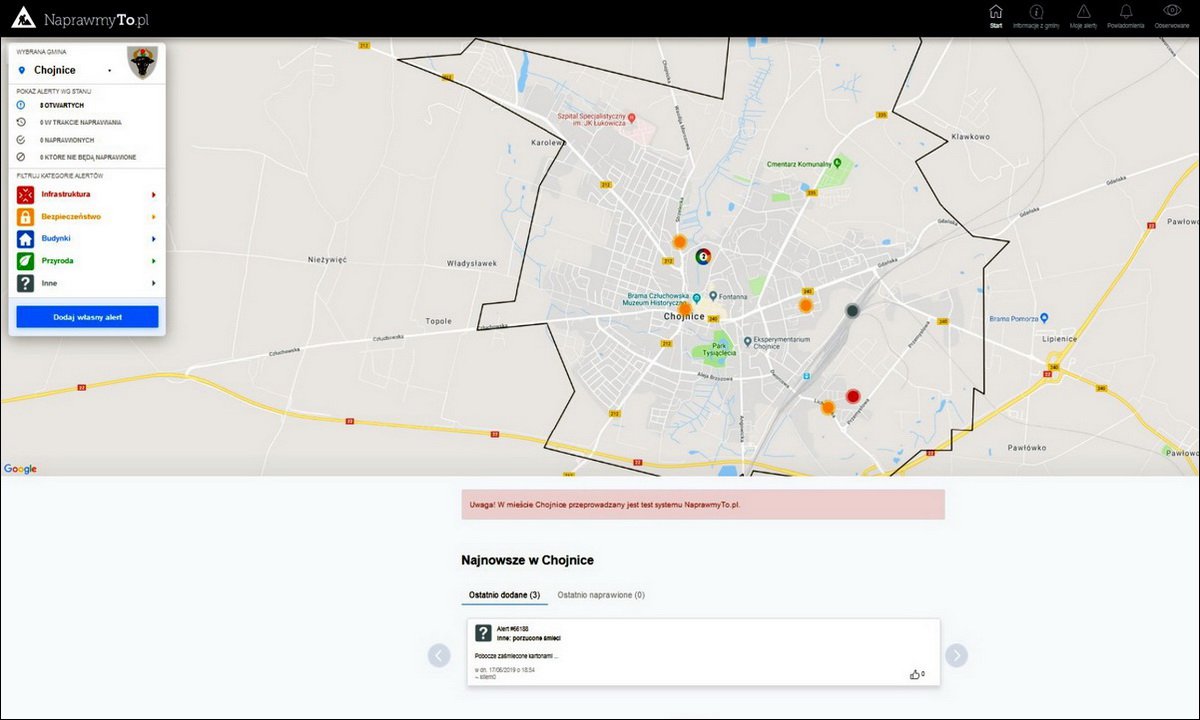Click the red alert marker on map
The width and height of the screenshot is (1200, 720).
853,397
